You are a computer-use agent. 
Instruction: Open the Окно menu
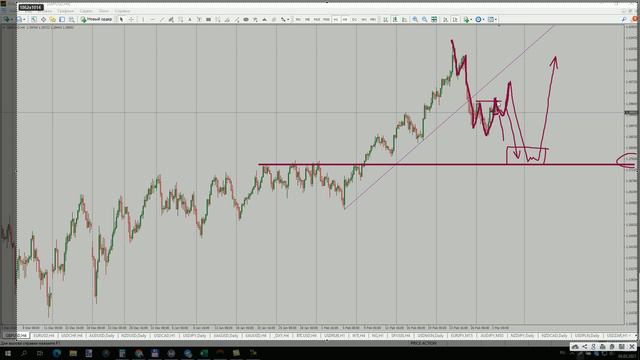(x=104, y=11)
